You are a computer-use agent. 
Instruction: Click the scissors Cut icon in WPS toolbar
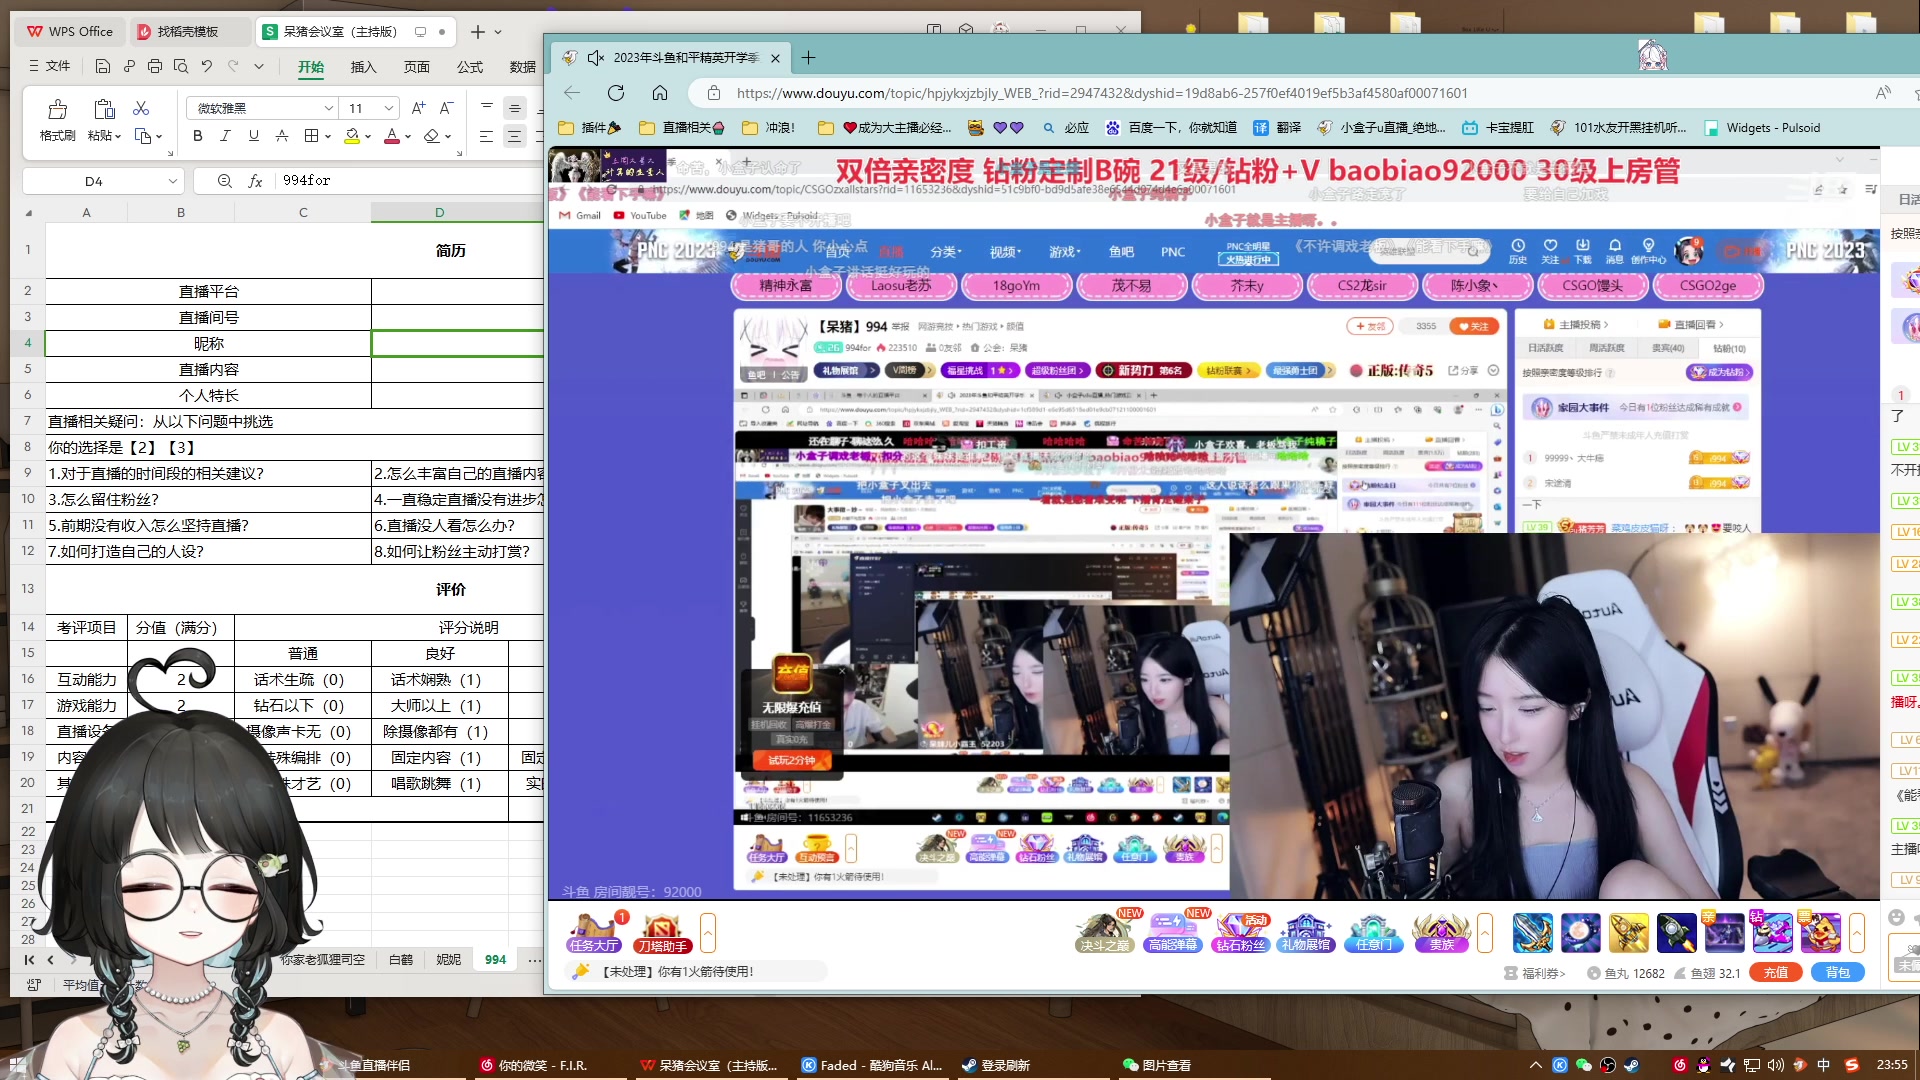(141, 110)
